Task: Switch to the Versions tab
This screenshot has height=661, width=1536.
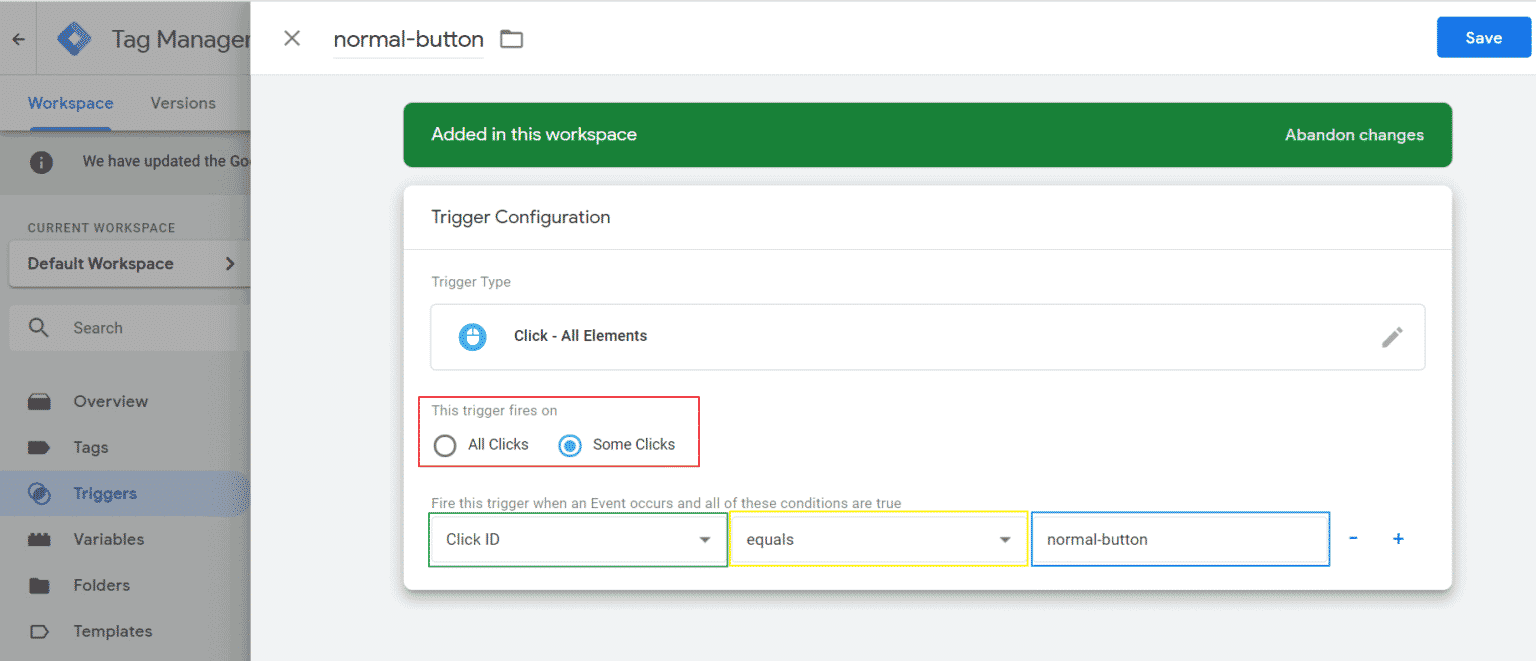Action: tap(183, 103)
